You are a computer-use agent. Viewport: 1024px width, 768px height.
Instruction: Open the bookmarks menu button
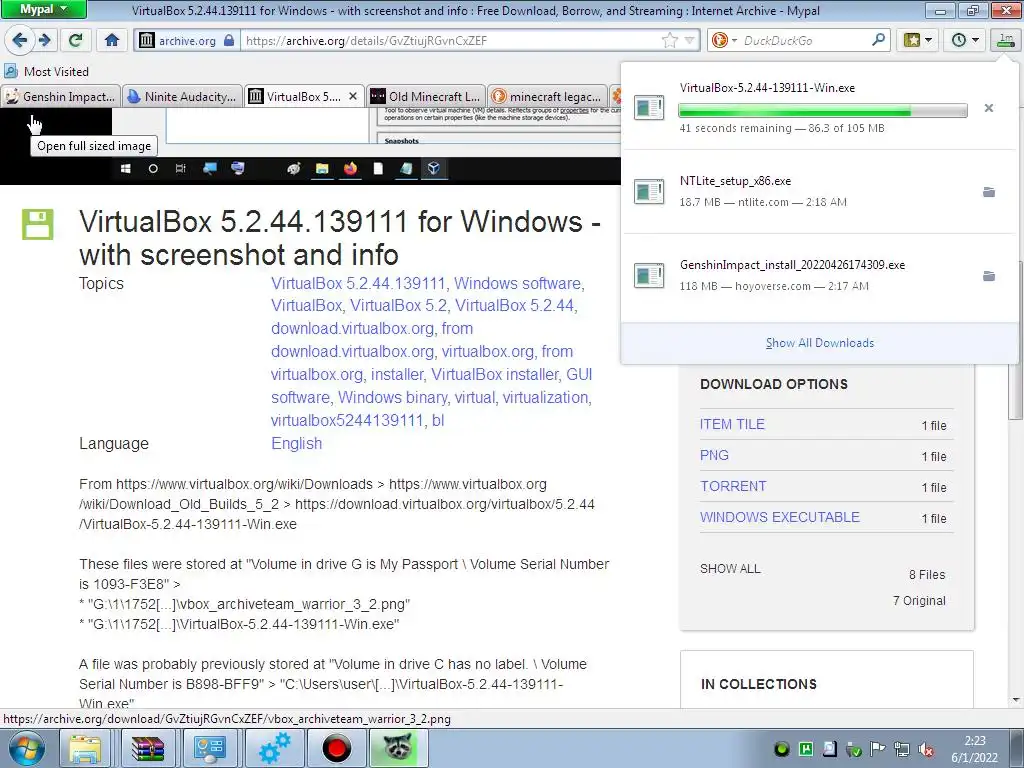coord(917,40)
